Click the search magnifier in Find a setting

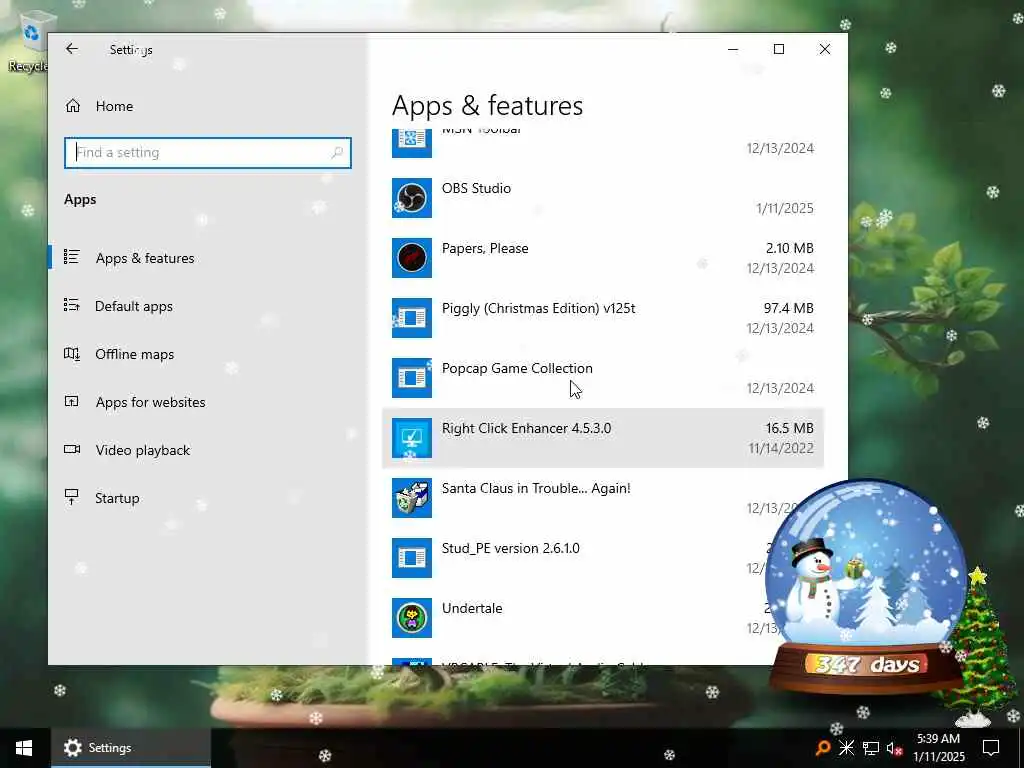(x=337, y=153)
